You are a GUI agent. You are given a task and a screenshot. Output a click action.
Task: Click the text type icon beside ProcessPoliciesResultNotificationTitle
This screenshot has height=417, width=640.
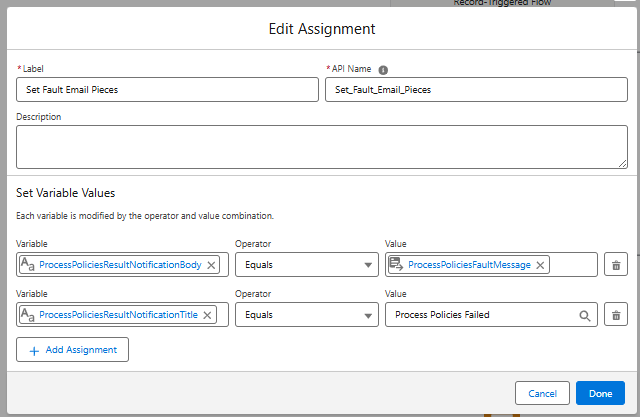(x=28, y=315)
